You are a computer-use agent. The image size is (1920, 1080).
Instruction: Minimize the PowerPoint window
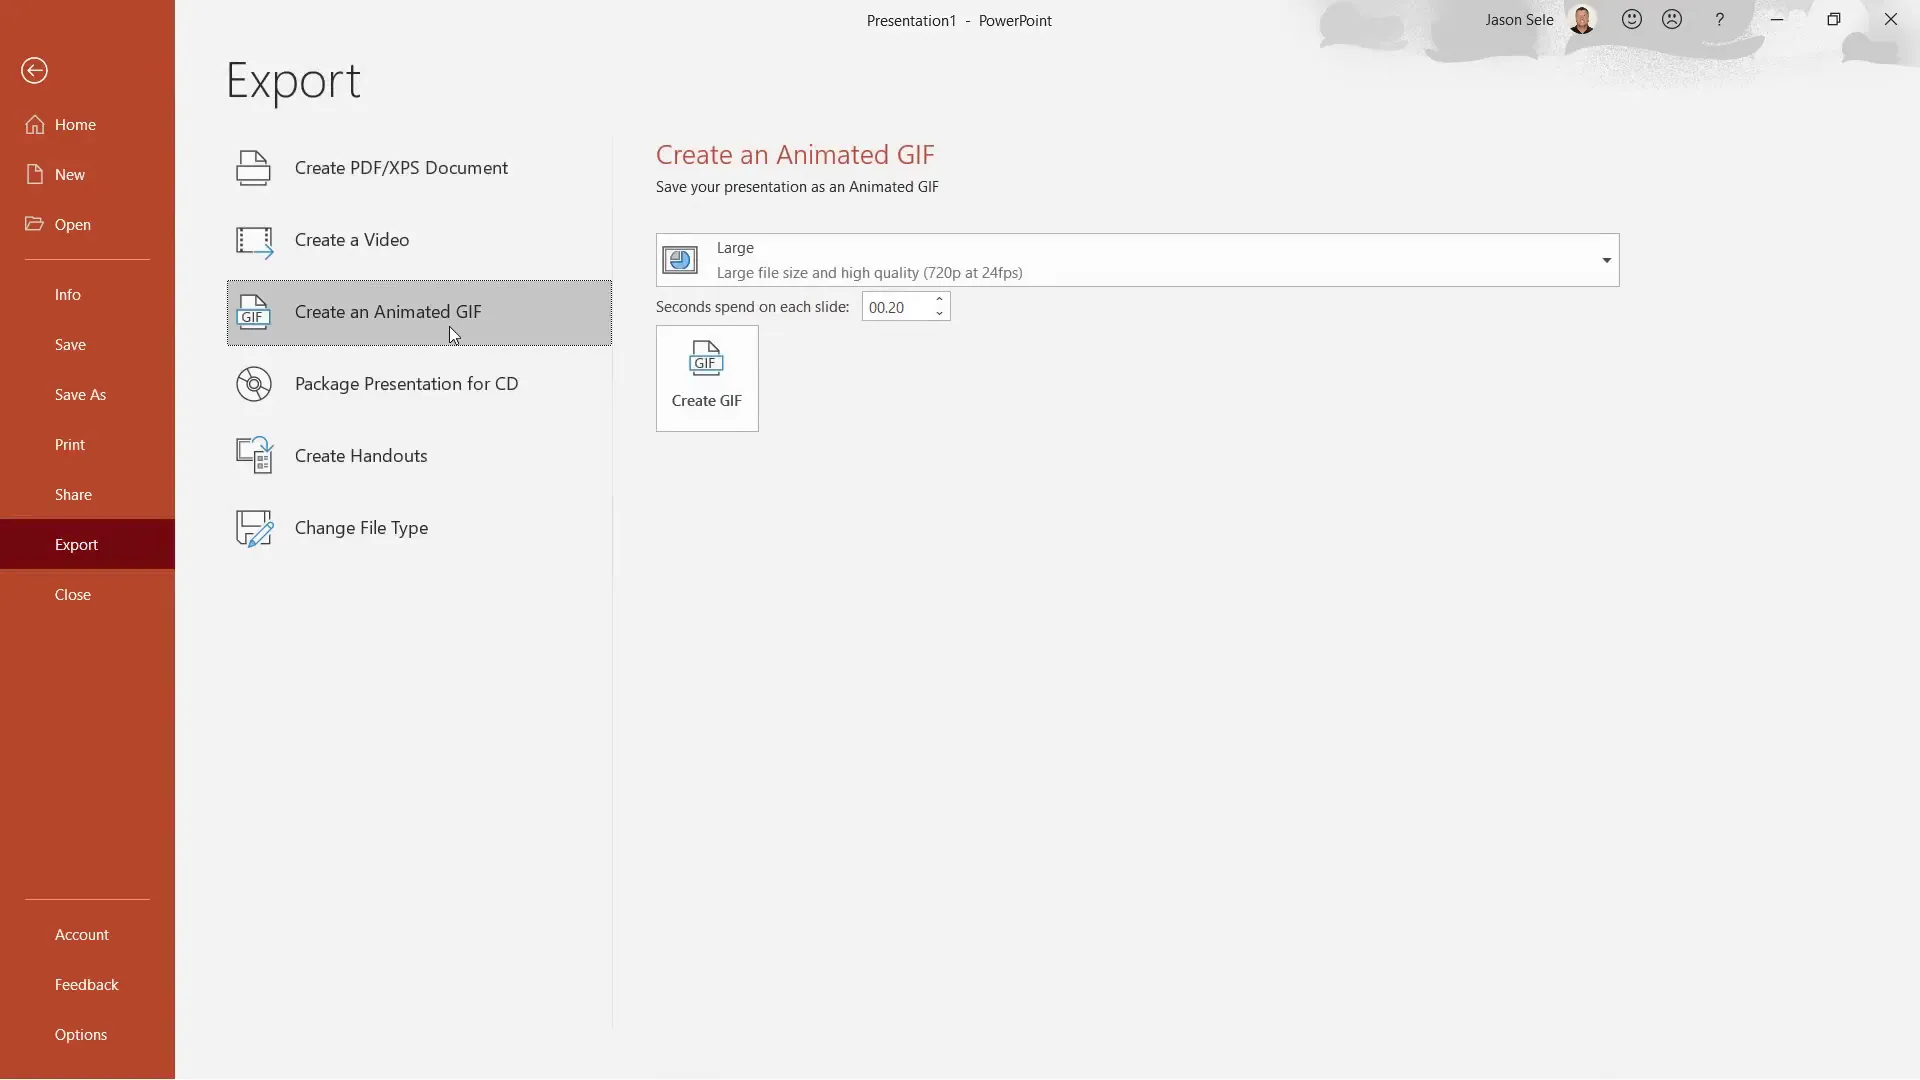coord(1777,20)
